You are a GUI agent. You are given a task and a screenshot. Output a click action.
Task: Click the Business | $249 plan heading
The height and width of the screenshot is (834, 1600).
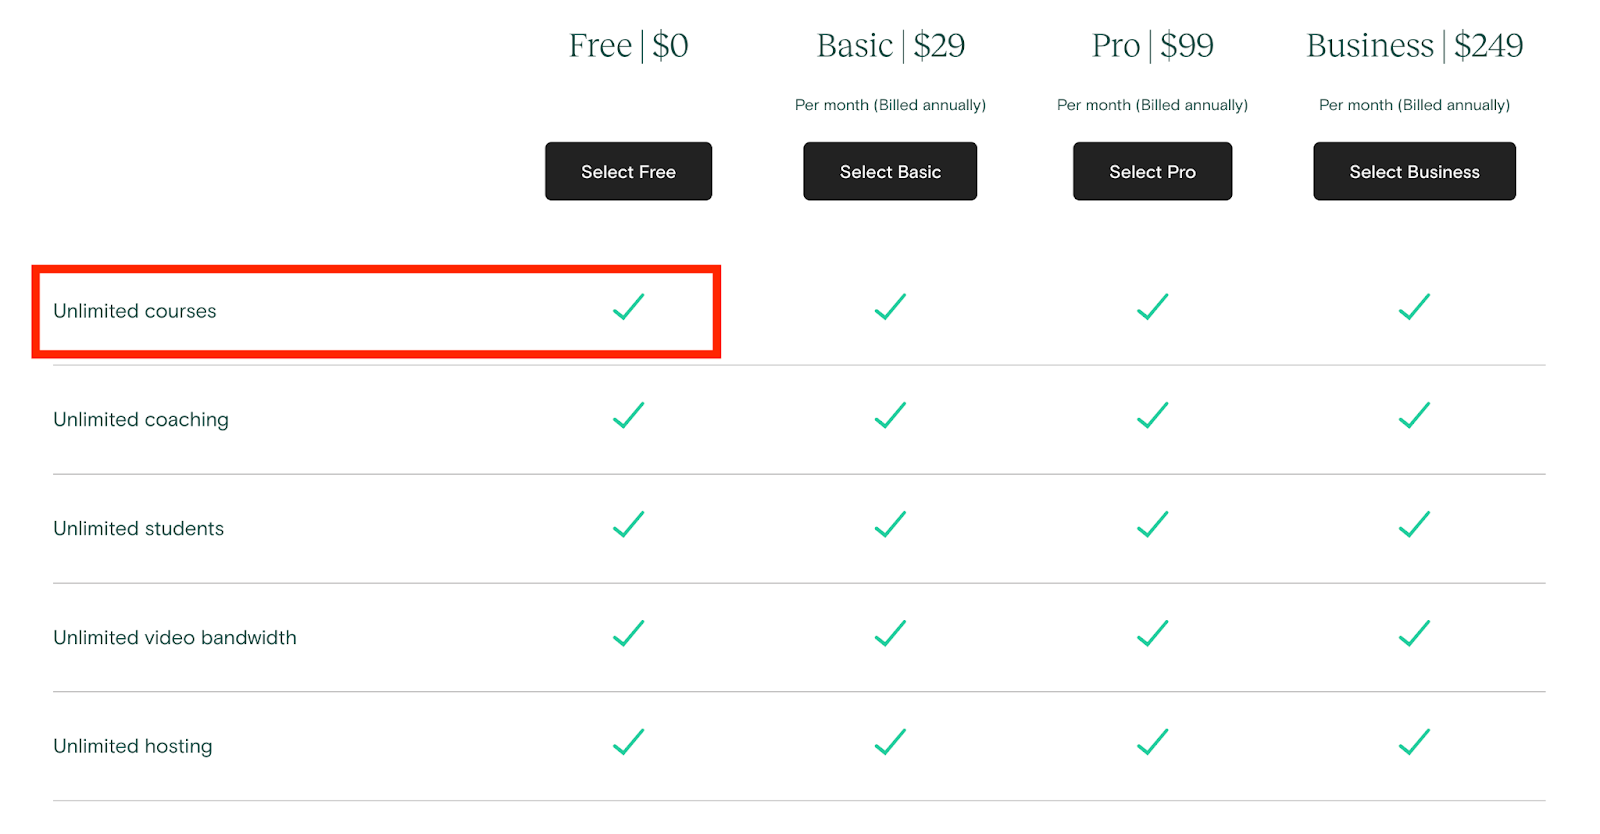pos(1414,45)
